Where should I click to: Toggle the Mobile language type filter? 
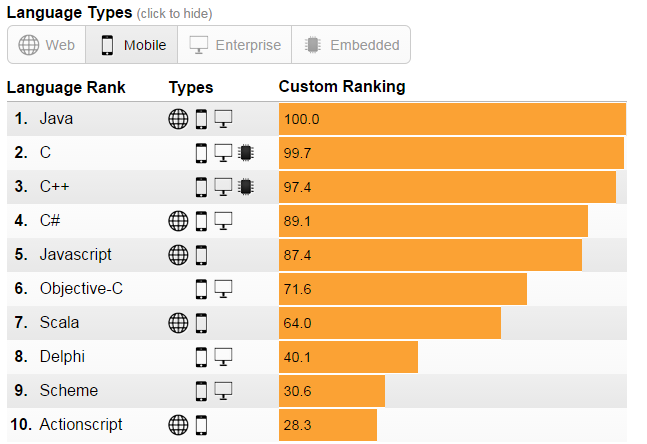point(133,45)
